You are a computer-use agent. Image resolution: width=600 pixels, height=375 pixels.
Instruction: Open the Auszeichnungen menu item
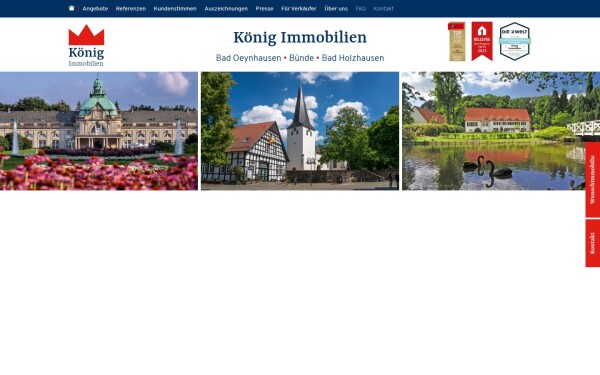(x=226, y=8)
